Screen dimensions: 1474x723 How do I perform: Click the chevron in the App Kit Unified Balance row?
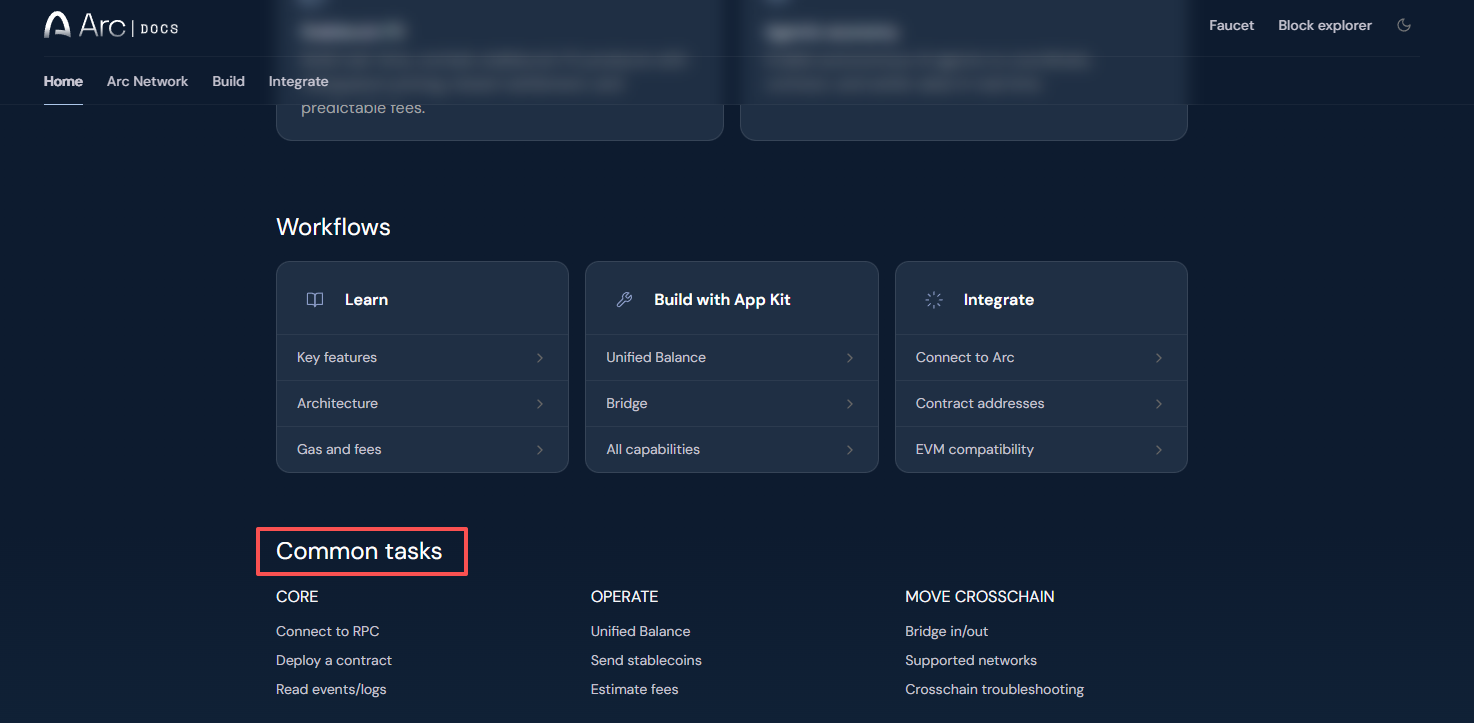point(850,357)
